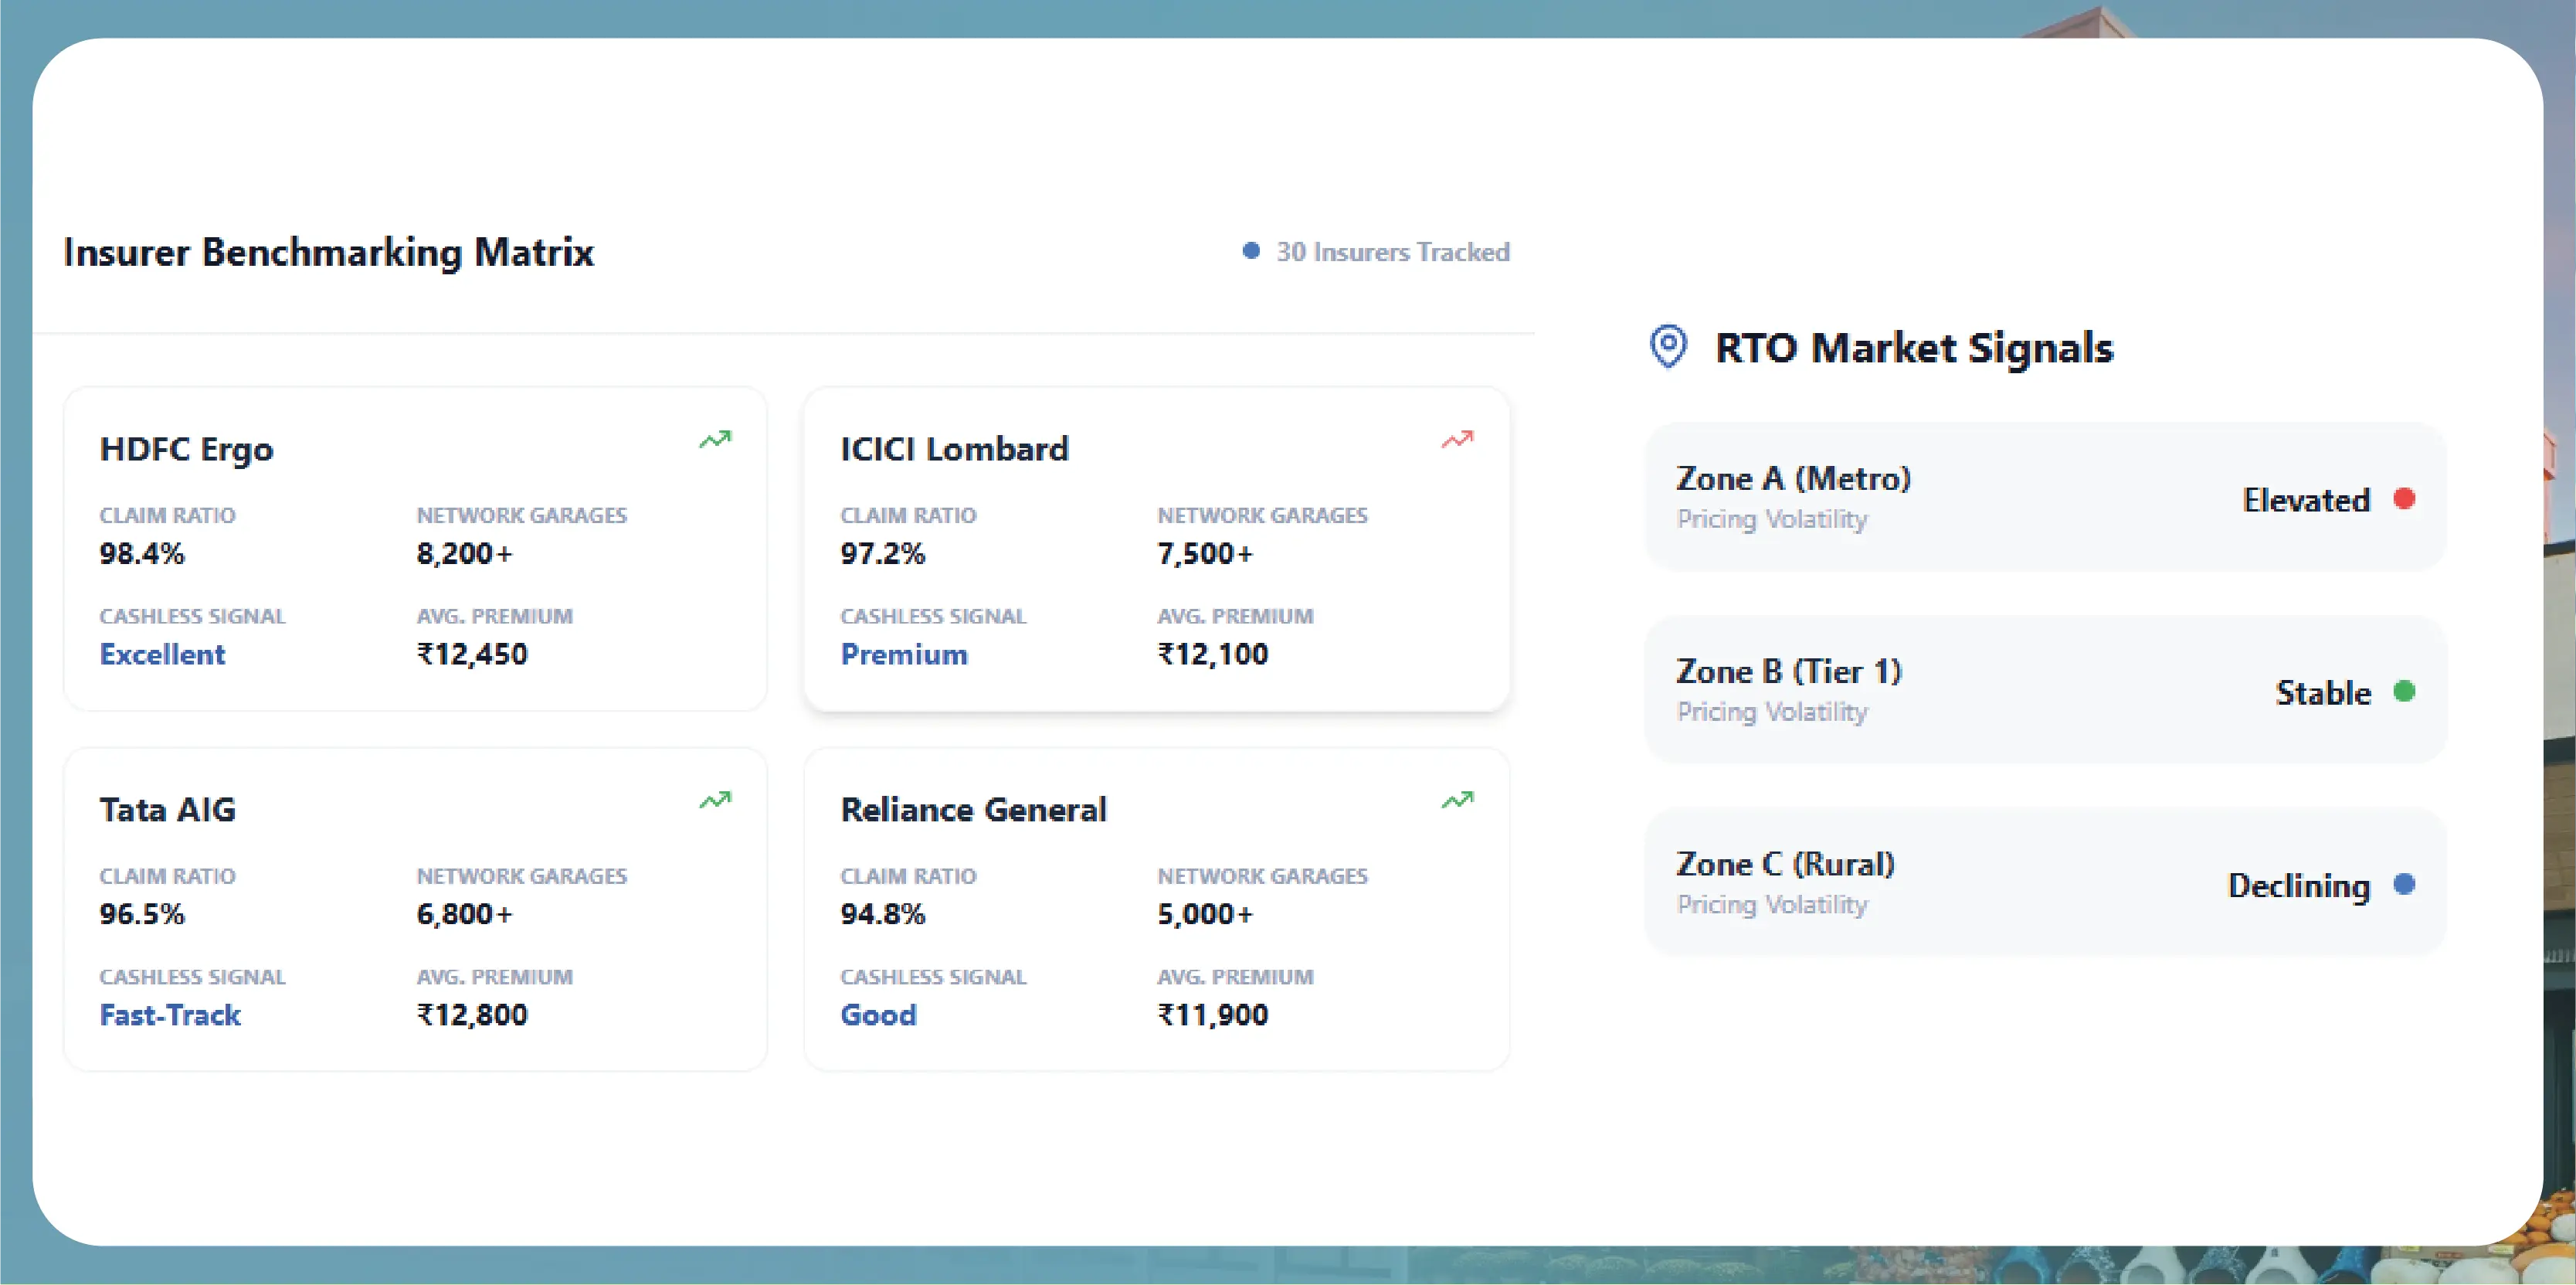
Task: Click the Insurer Benchmarking Matrix heading
Action: pyautogui.click(x=329, y=252)
